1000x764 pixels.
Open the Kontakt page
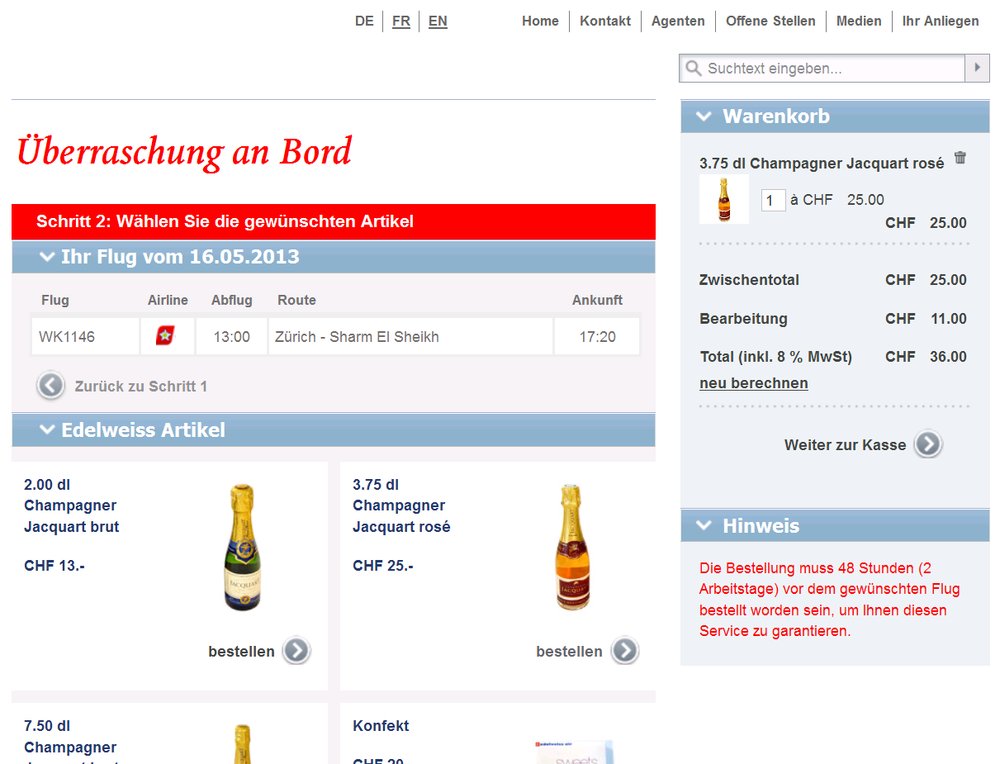click(x=605, y=21)
